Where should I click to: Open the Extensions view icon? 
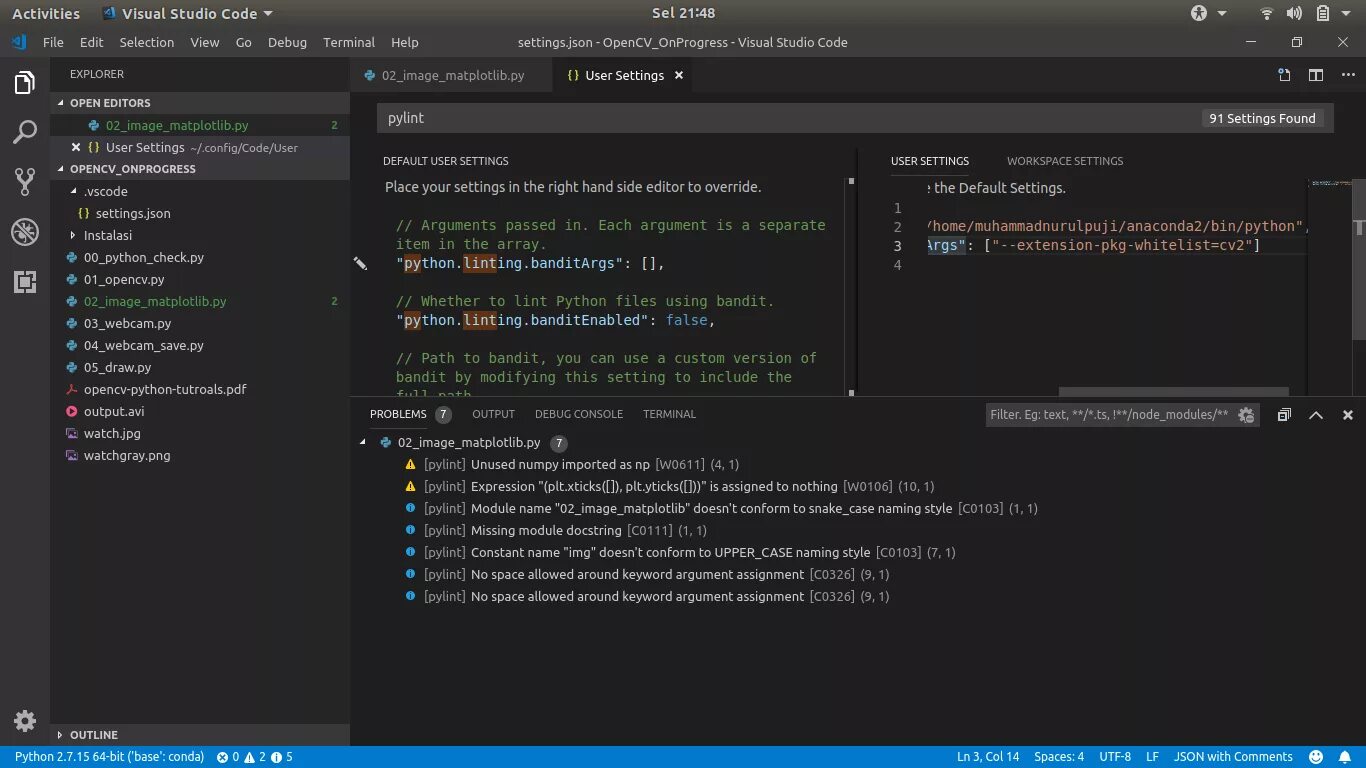[x=25, y=282]
